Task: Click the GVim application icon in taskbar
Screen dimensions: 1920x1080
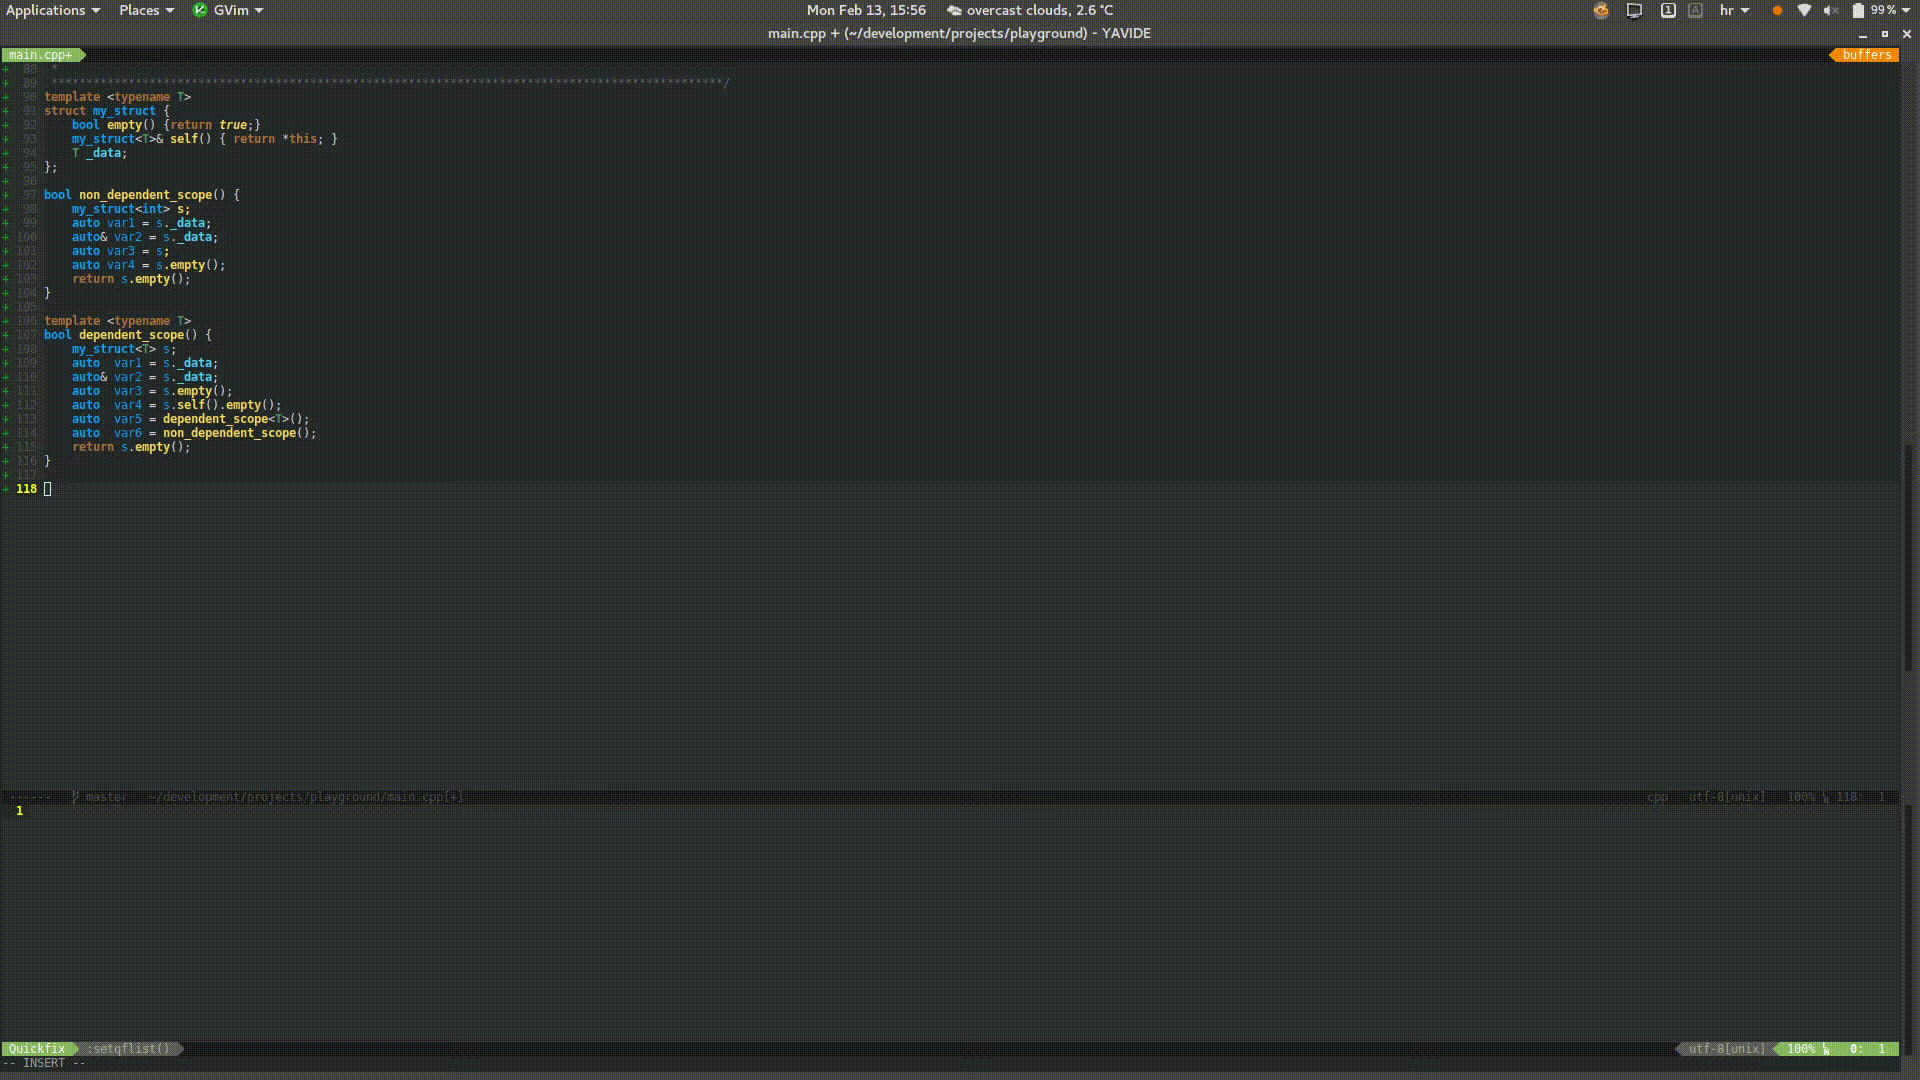Action: [x=199, y=11]
